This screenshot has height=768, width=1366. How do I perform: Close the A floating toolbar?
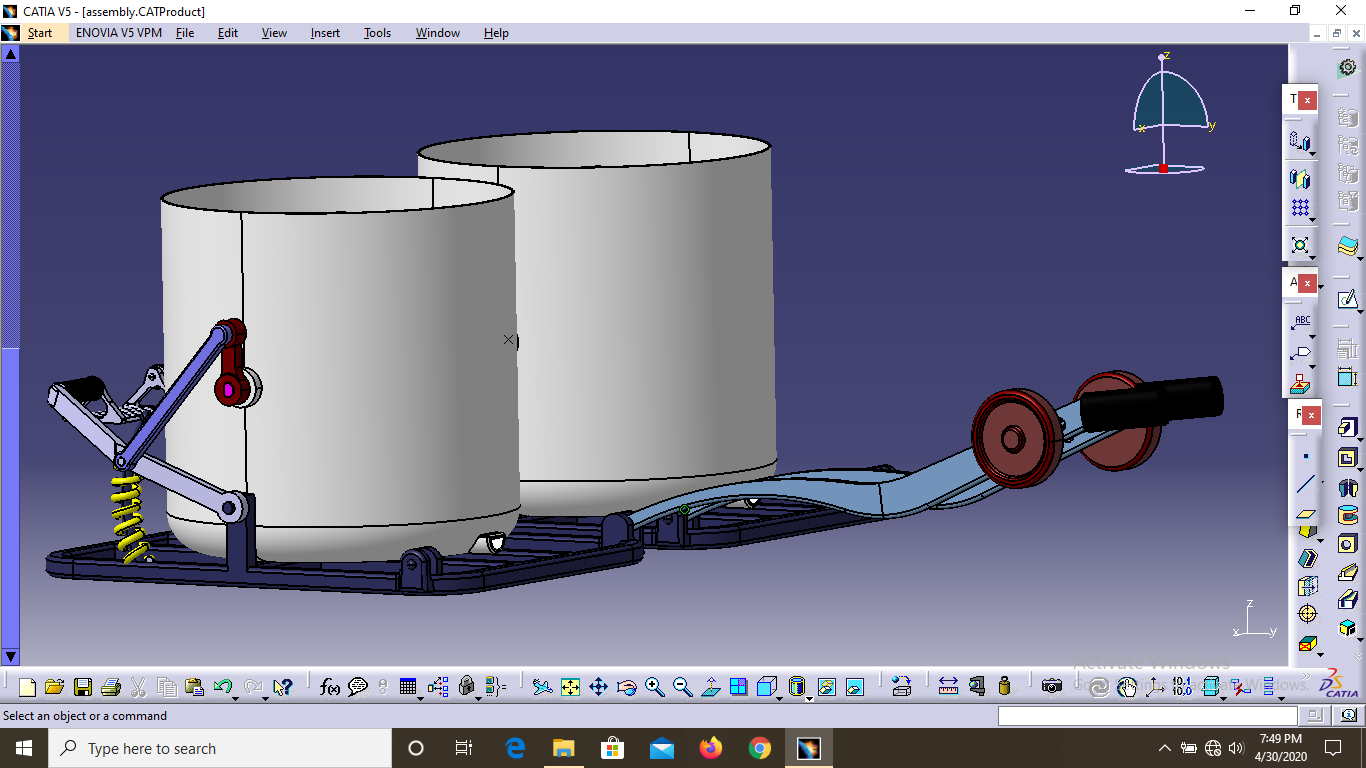point(1307,283)
